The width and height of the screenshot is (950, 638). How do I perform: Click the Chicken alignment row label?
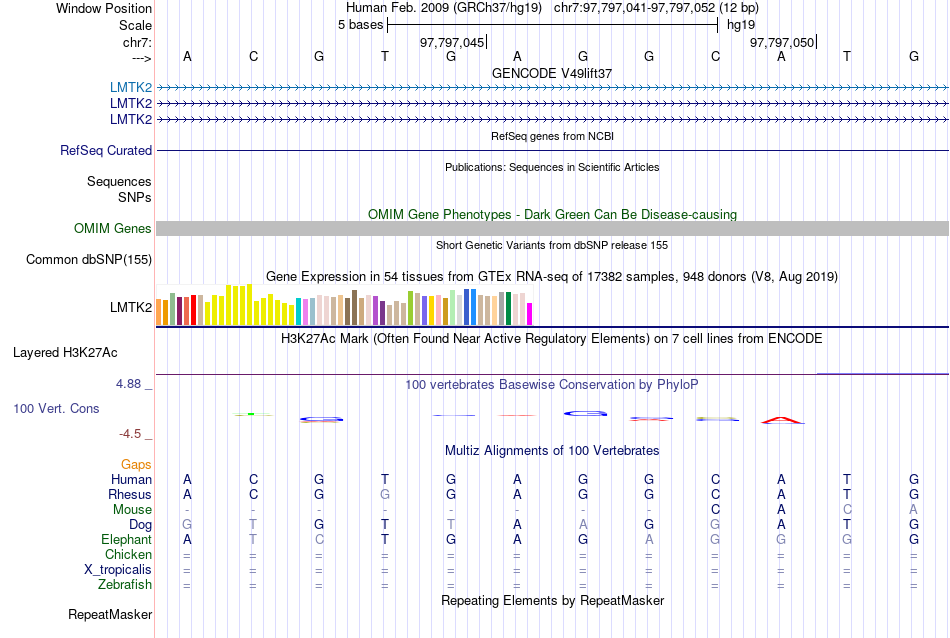click(x=128, y=554)
